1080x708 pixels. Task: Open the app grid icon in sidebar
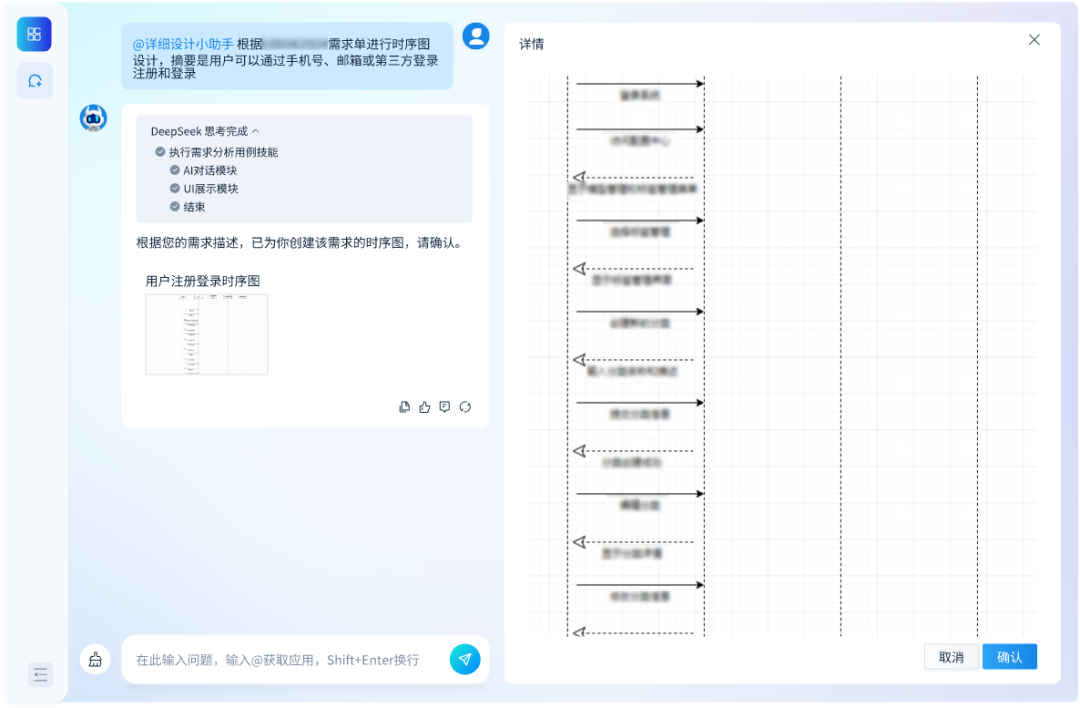(x=34, y=34)
